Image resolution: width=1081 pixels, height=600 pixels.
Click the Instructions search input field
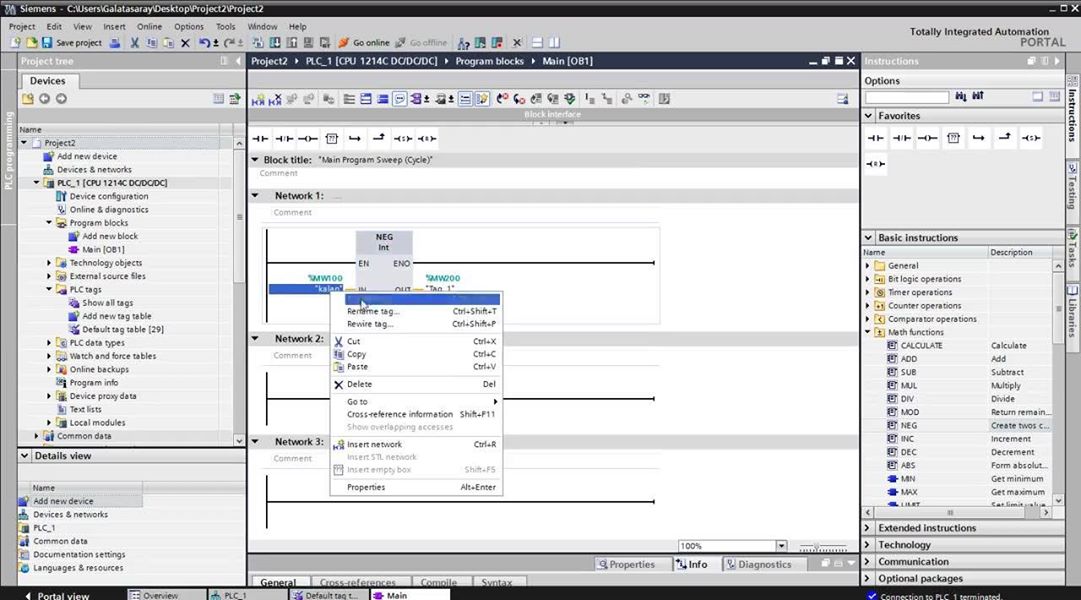pos(907,97)
